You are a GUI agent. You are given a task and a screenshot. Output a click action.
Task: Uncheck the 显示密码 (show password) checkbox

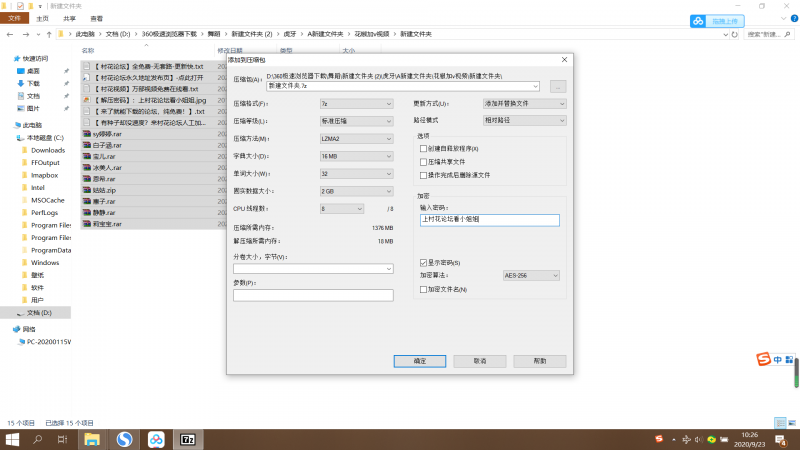[x=424, y=262]
